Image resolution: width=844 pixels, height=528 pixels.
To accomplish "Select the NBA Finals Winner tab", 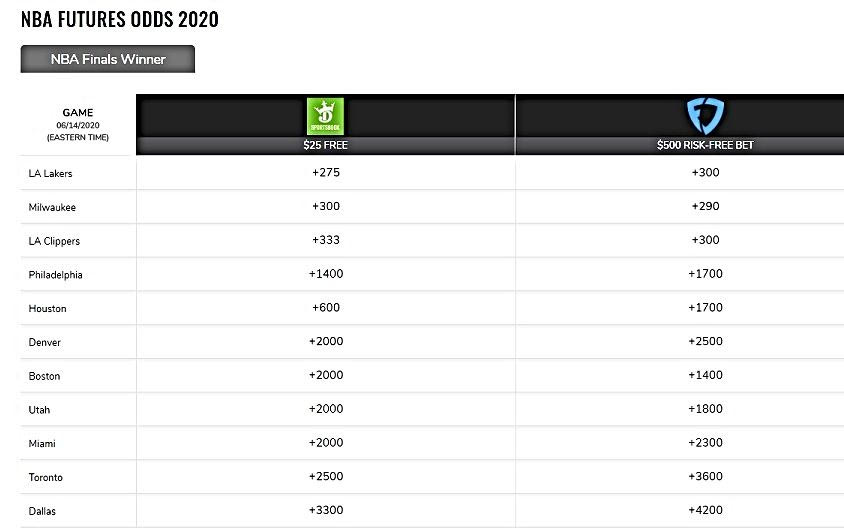I will (x=108, y=59).
